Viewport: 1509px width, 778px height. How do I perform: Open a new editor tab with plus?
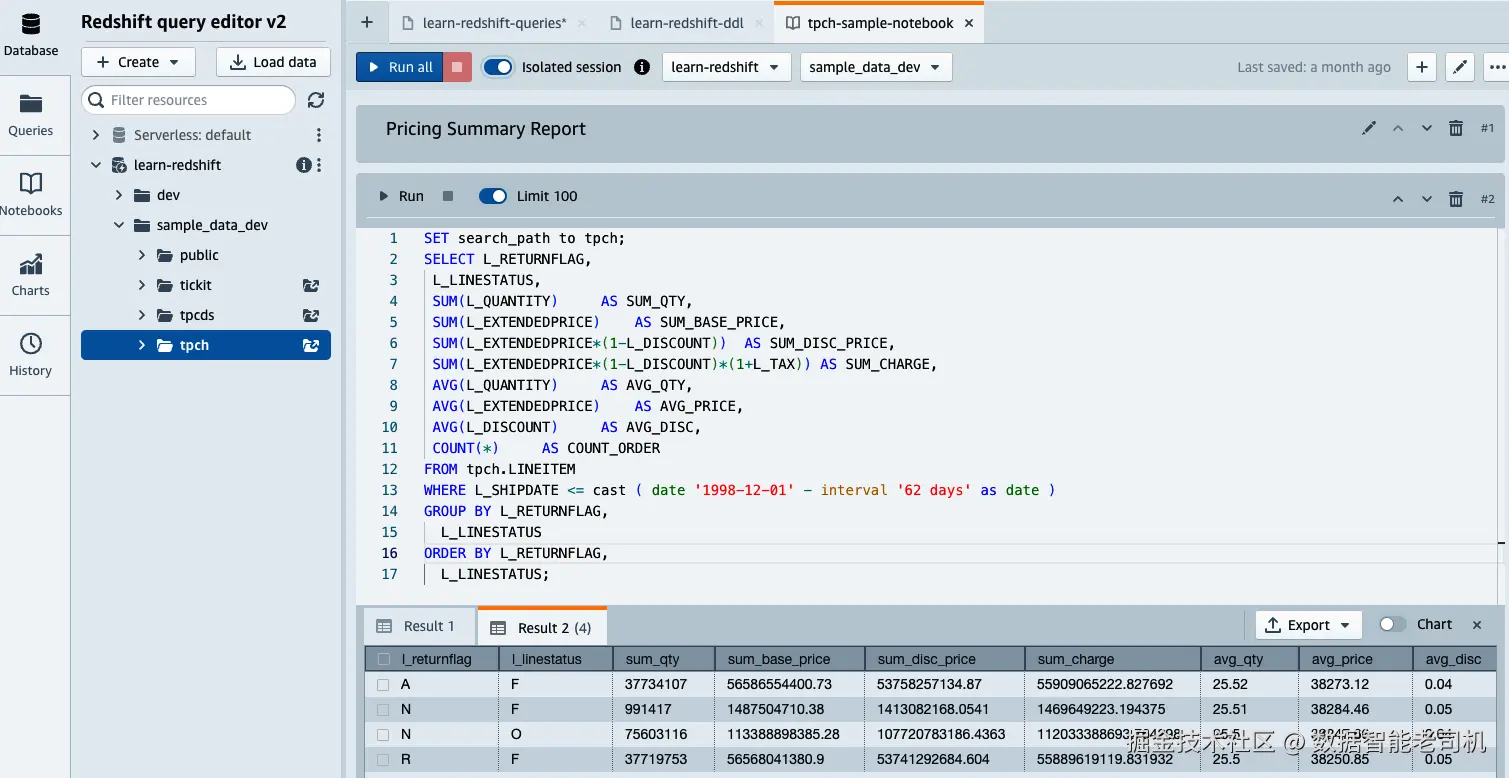367,23
